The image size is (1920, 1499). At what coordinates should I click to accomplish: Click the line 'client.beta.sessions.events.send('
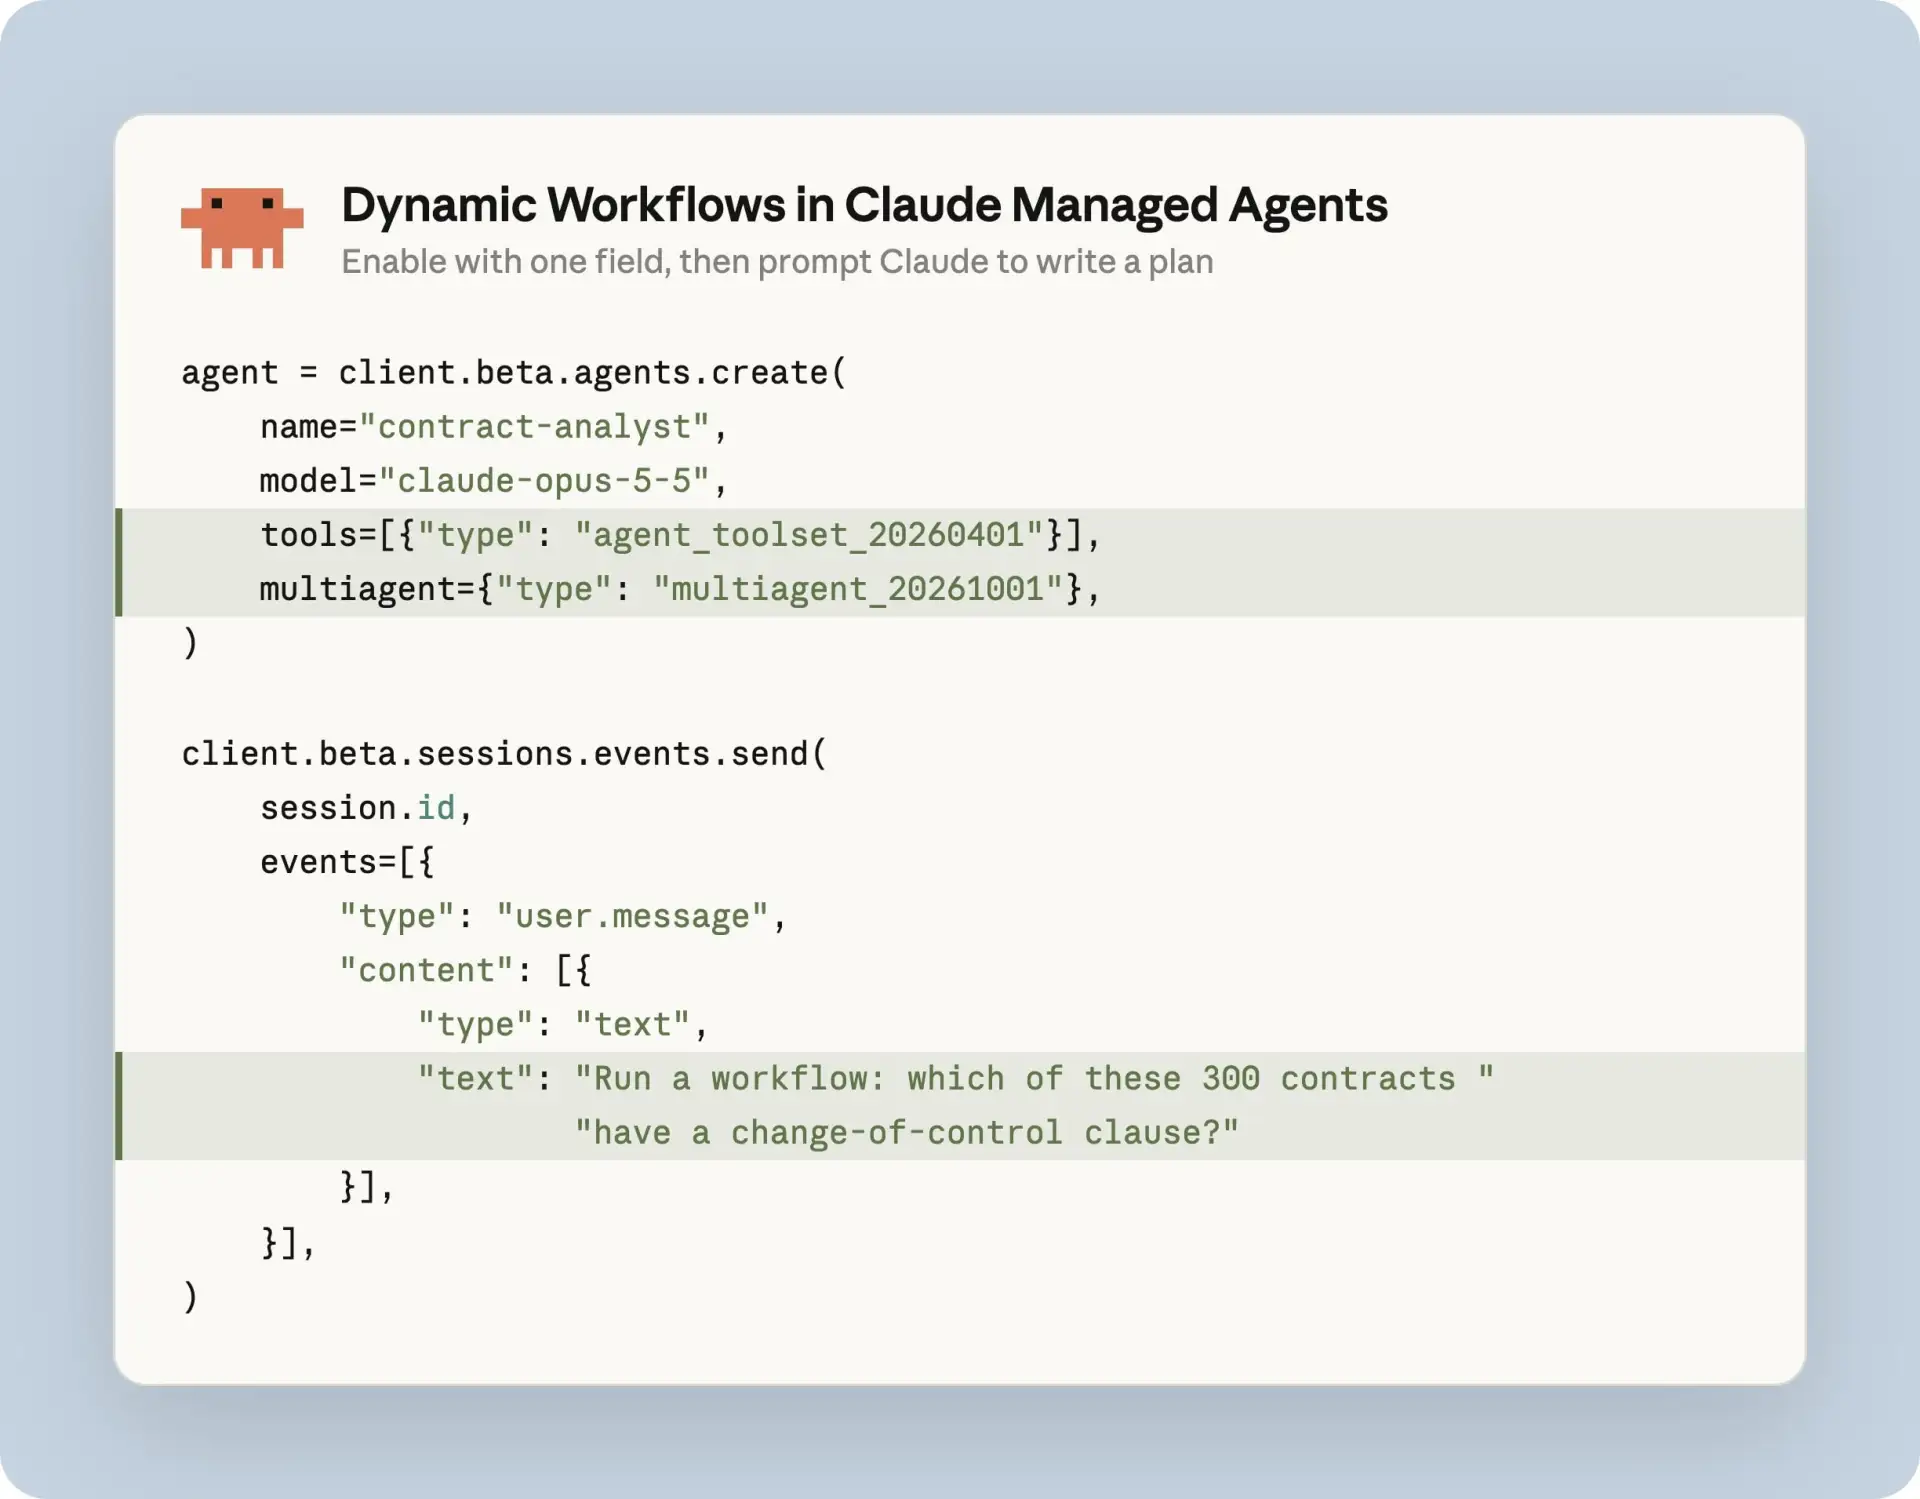(x=504, y=753)
